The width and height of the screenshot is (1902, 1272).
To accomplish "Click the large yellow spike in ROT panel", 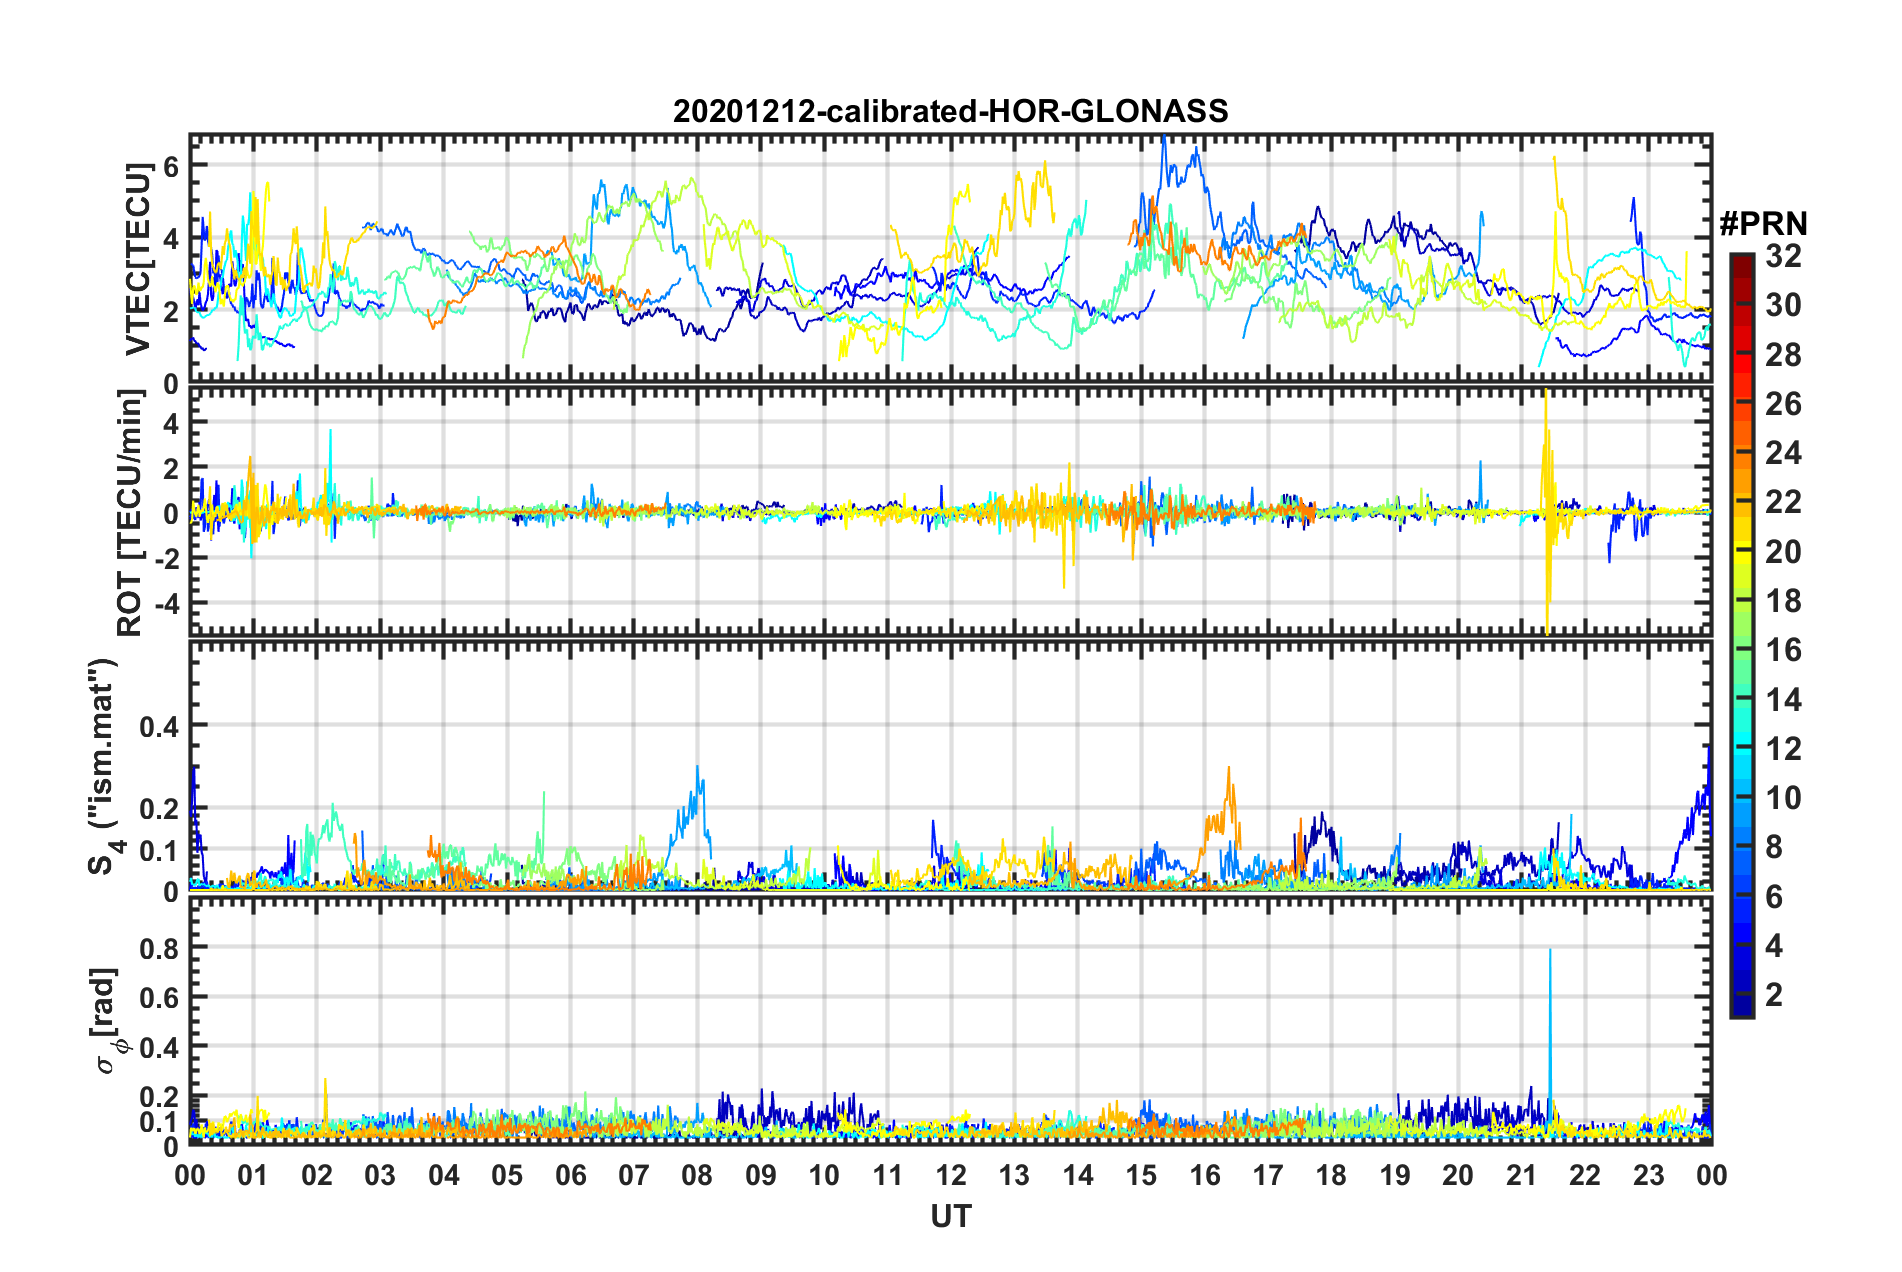I will click(1547, 512).
